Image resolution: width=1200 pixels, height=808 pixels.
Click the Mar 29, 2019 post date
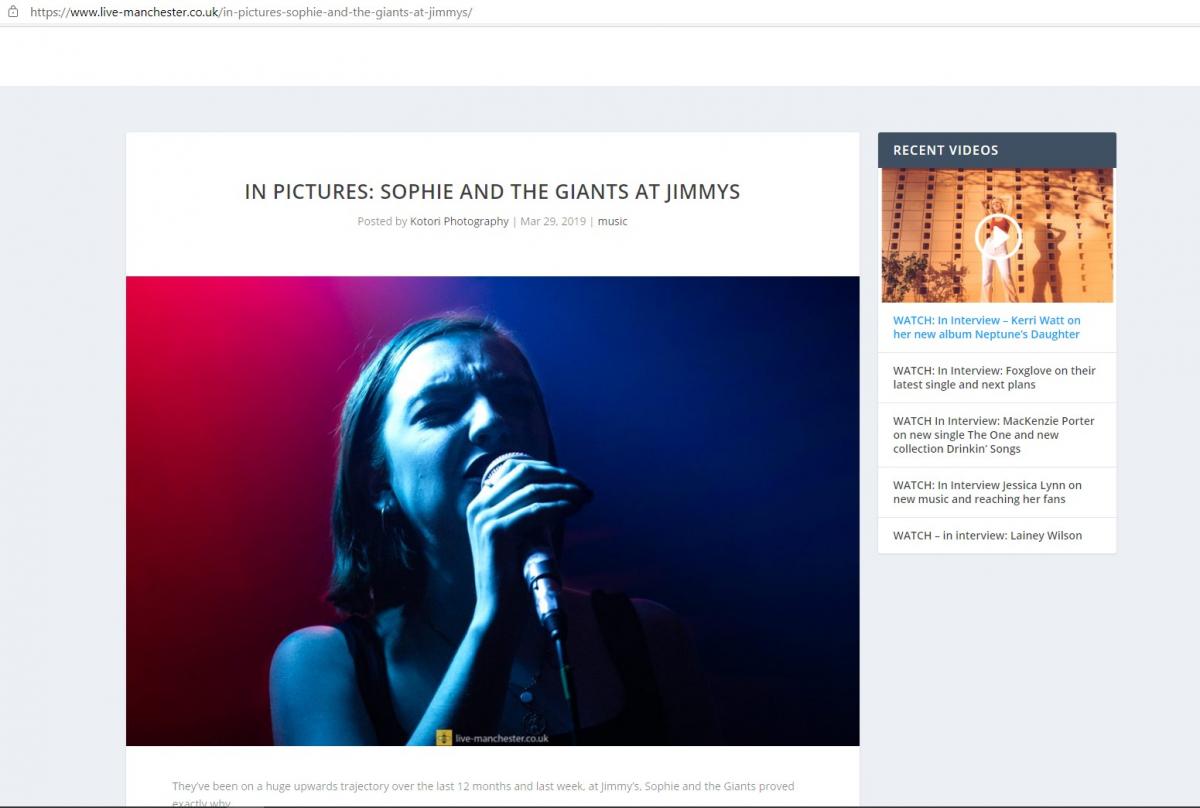(552, 221)
